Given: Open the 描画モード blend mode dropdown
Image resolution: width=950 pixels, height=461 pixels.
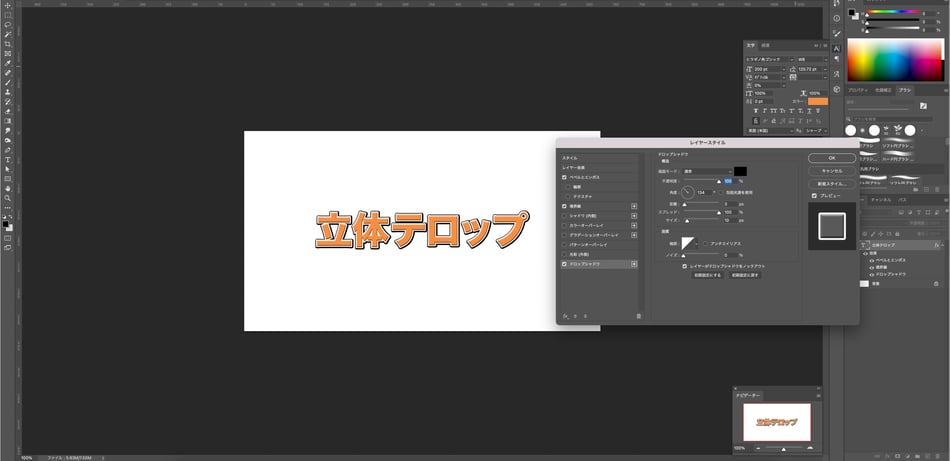Looking at the screenshot, I should [706, 171].
